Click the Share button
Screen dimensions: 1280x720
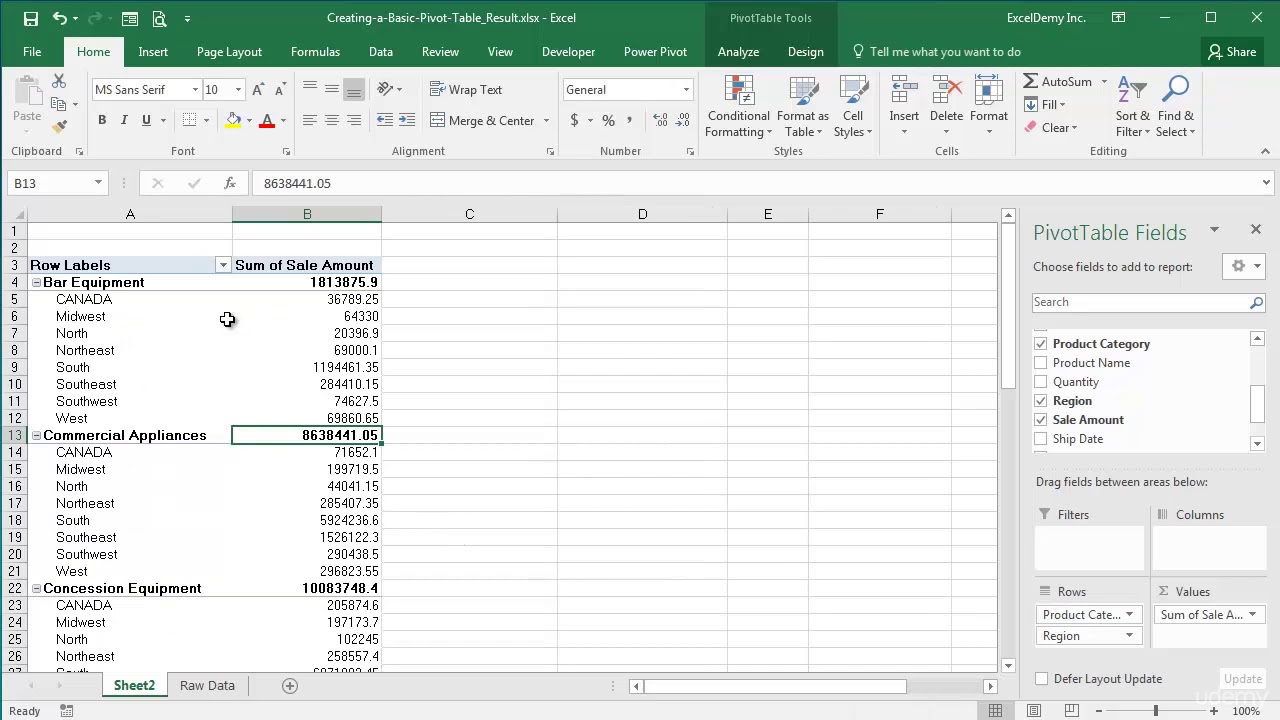pos(1232,52)
